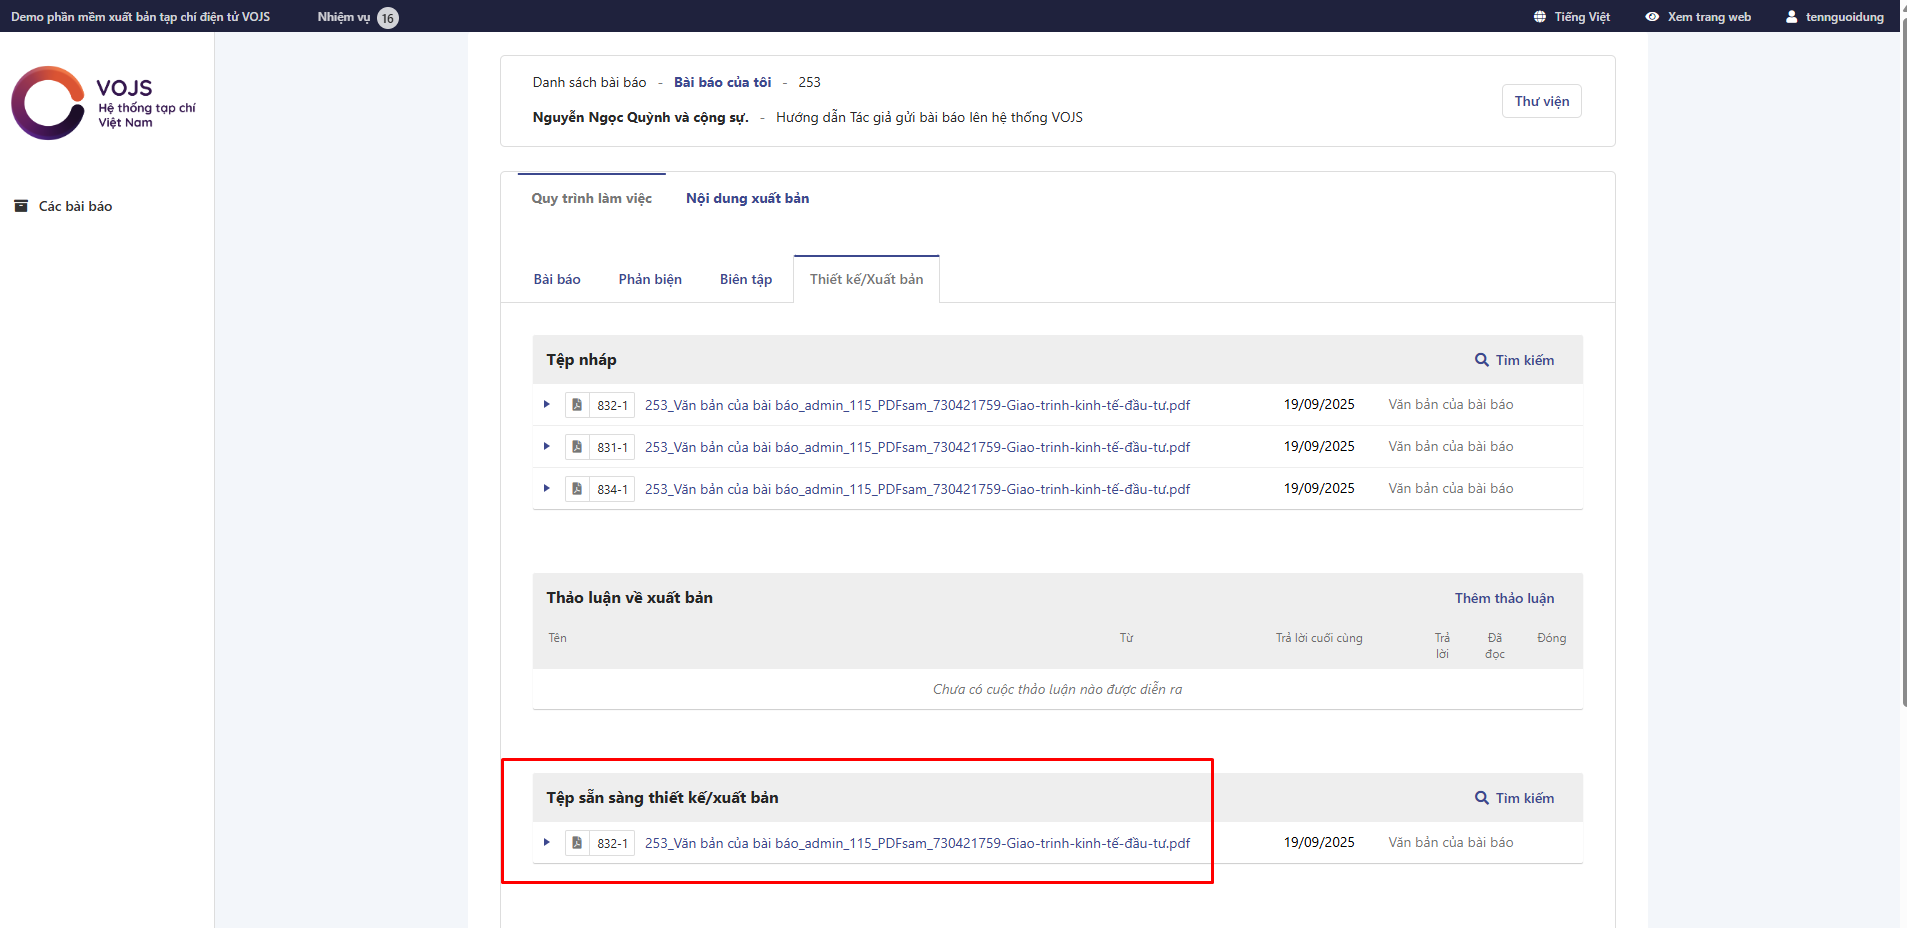Open the 834-1 PDF file link
This screenshot has width=1907, height=928.
tap(917, 489)
